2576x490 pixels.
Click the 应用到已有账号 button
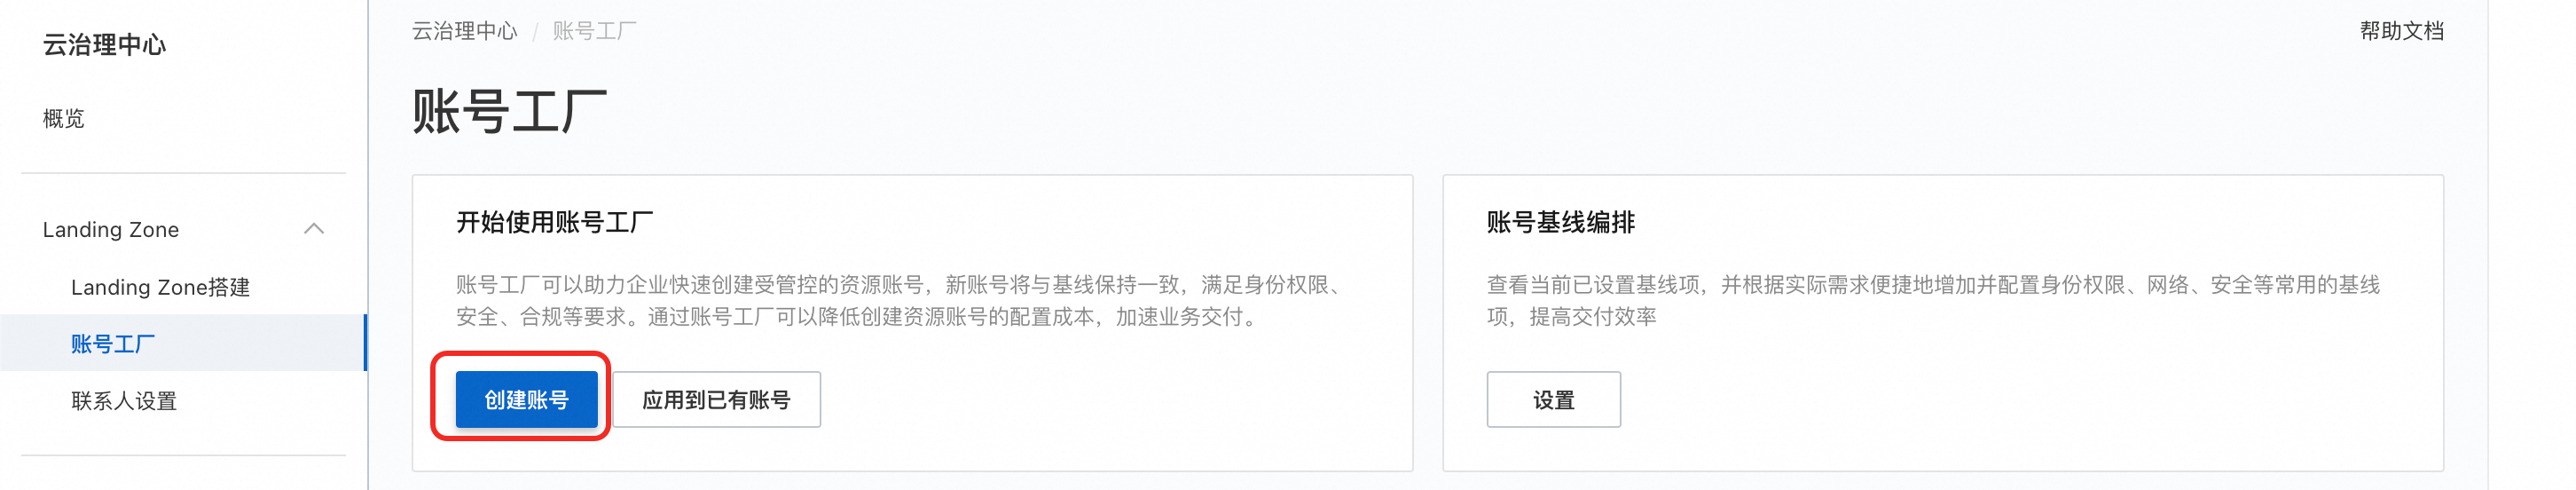coord(716,400)
